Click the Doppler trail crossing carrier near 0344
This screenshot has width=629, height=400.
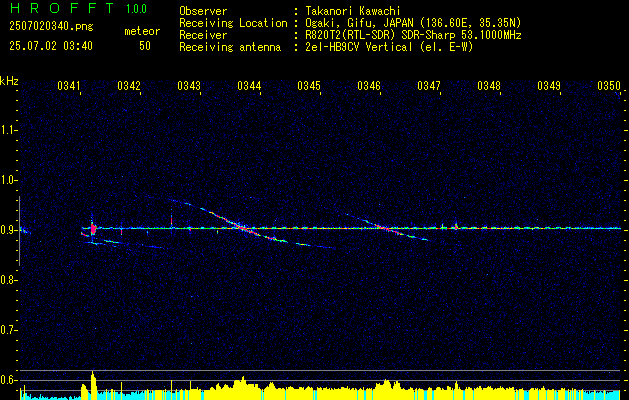coord(245,228)
